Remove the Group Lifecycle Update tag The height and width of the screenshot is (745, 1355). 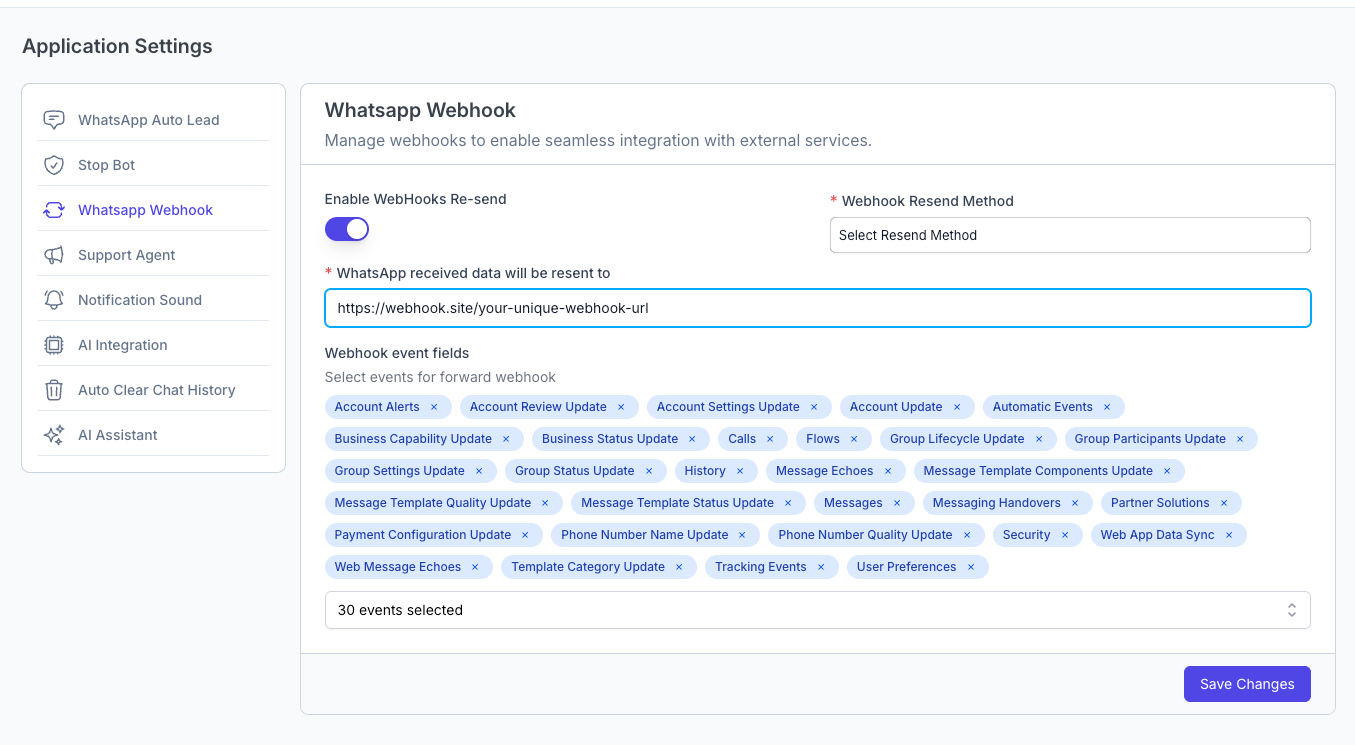point(1039,439)
